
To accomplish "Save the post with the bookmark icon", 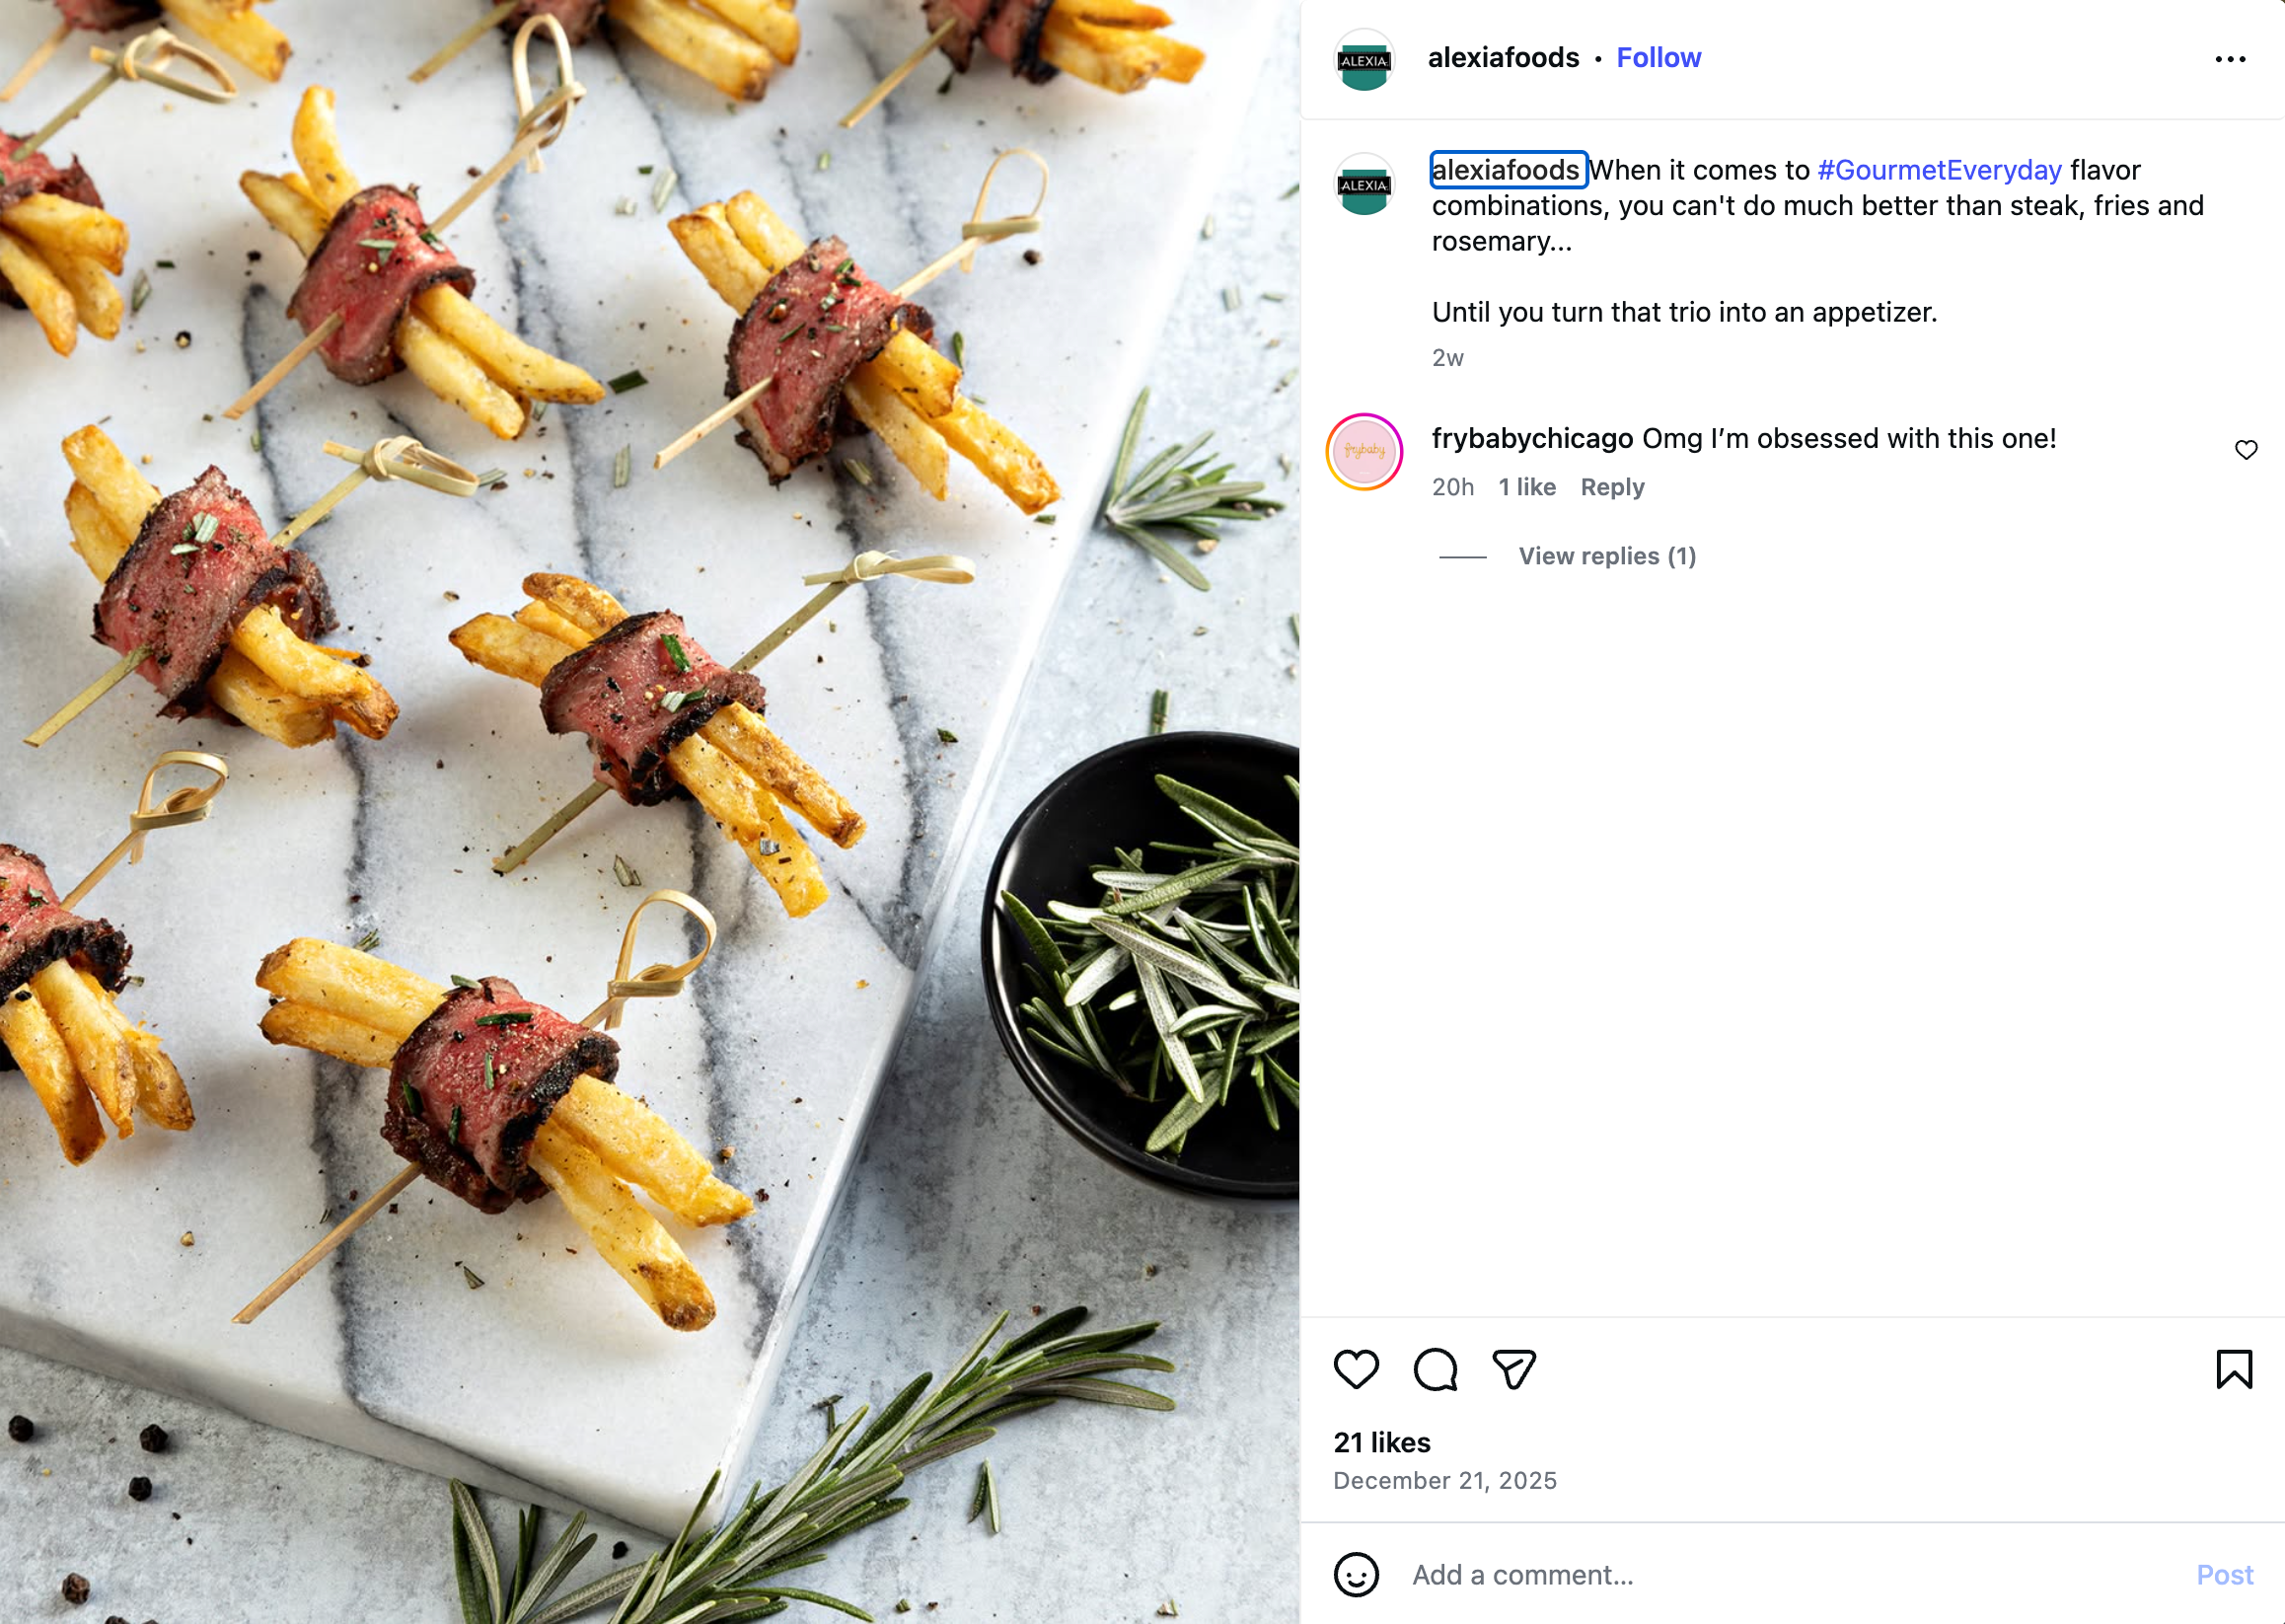I will (2233, 1369).
